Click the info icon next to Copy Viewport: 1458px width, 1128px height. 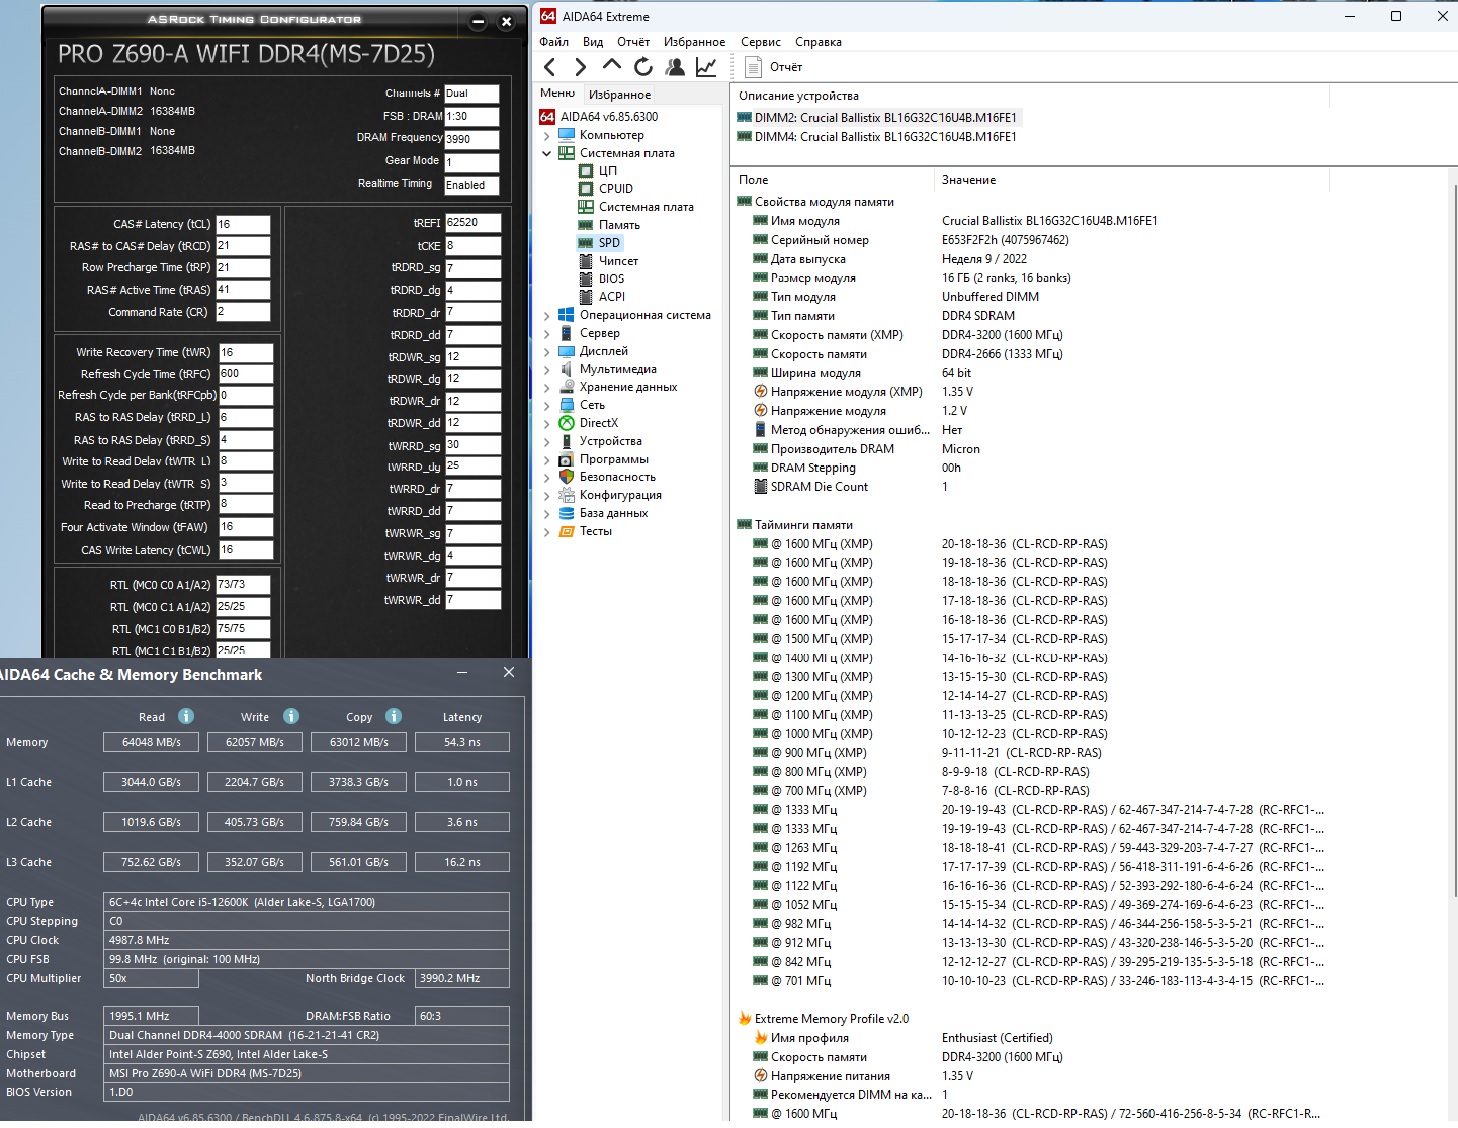394,716
